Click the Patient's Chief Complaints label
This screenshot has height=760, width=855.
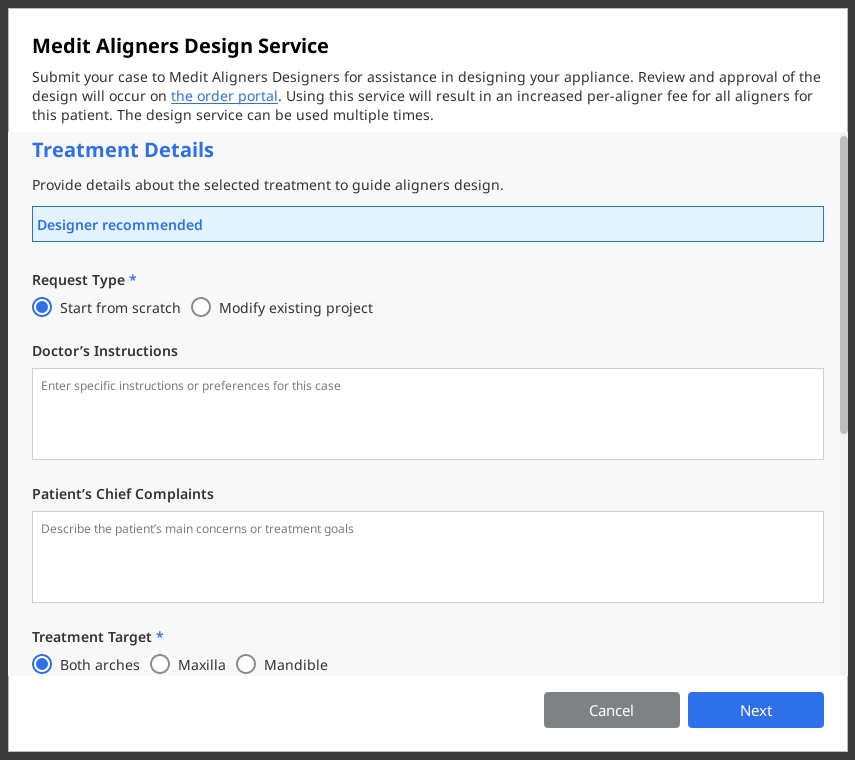(123, 494)
